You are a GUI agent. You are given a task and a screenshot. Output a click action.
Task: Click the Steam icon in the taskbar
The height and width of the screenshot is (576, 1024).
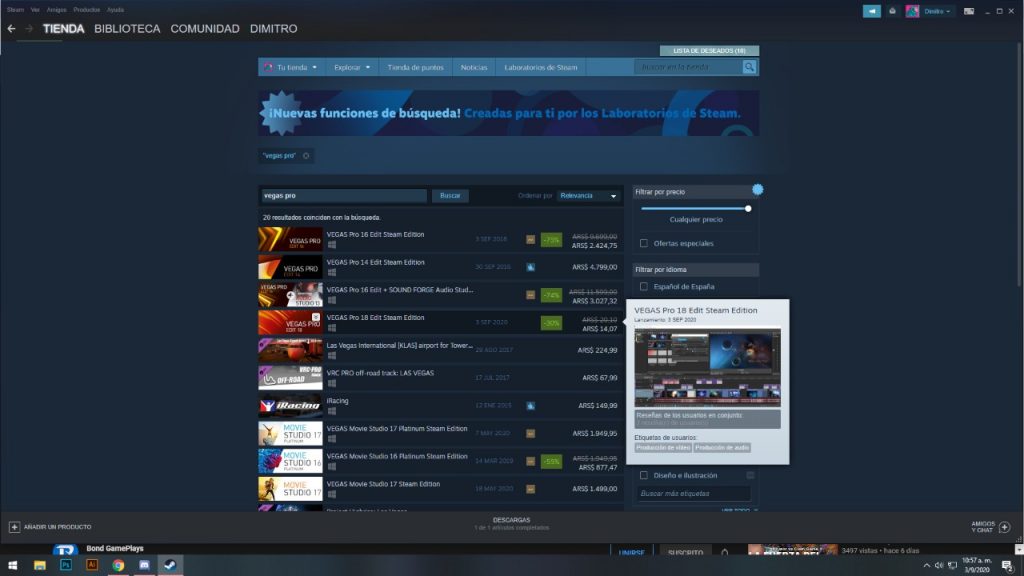tap(170, 565)
